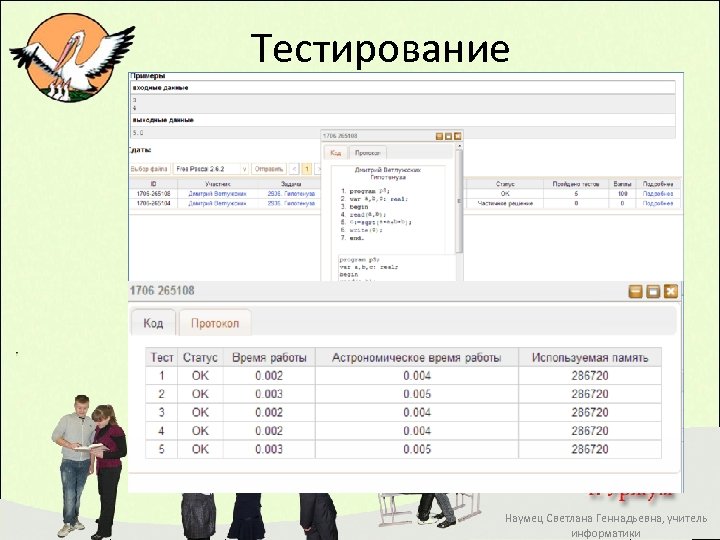Viewport: 720px width, 540px height.
Task: Open Дмитрий Ветлужских link in row 1706-265104
Action: click(x=217, y=203)
